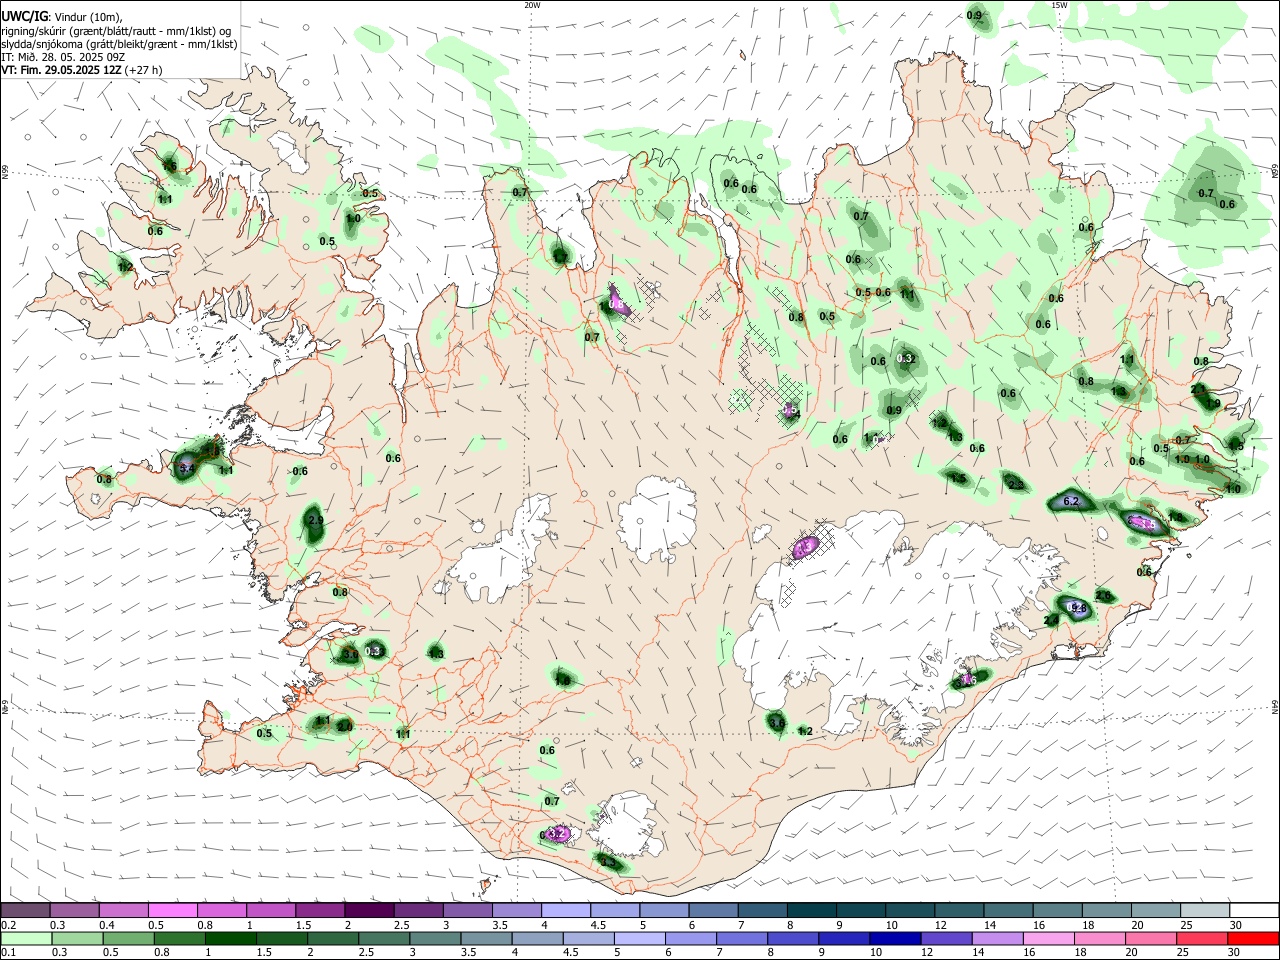Pick the palest green 0.1 rain scale swatch
Viewport: 1280px width, 960px height.
point(26,938)
